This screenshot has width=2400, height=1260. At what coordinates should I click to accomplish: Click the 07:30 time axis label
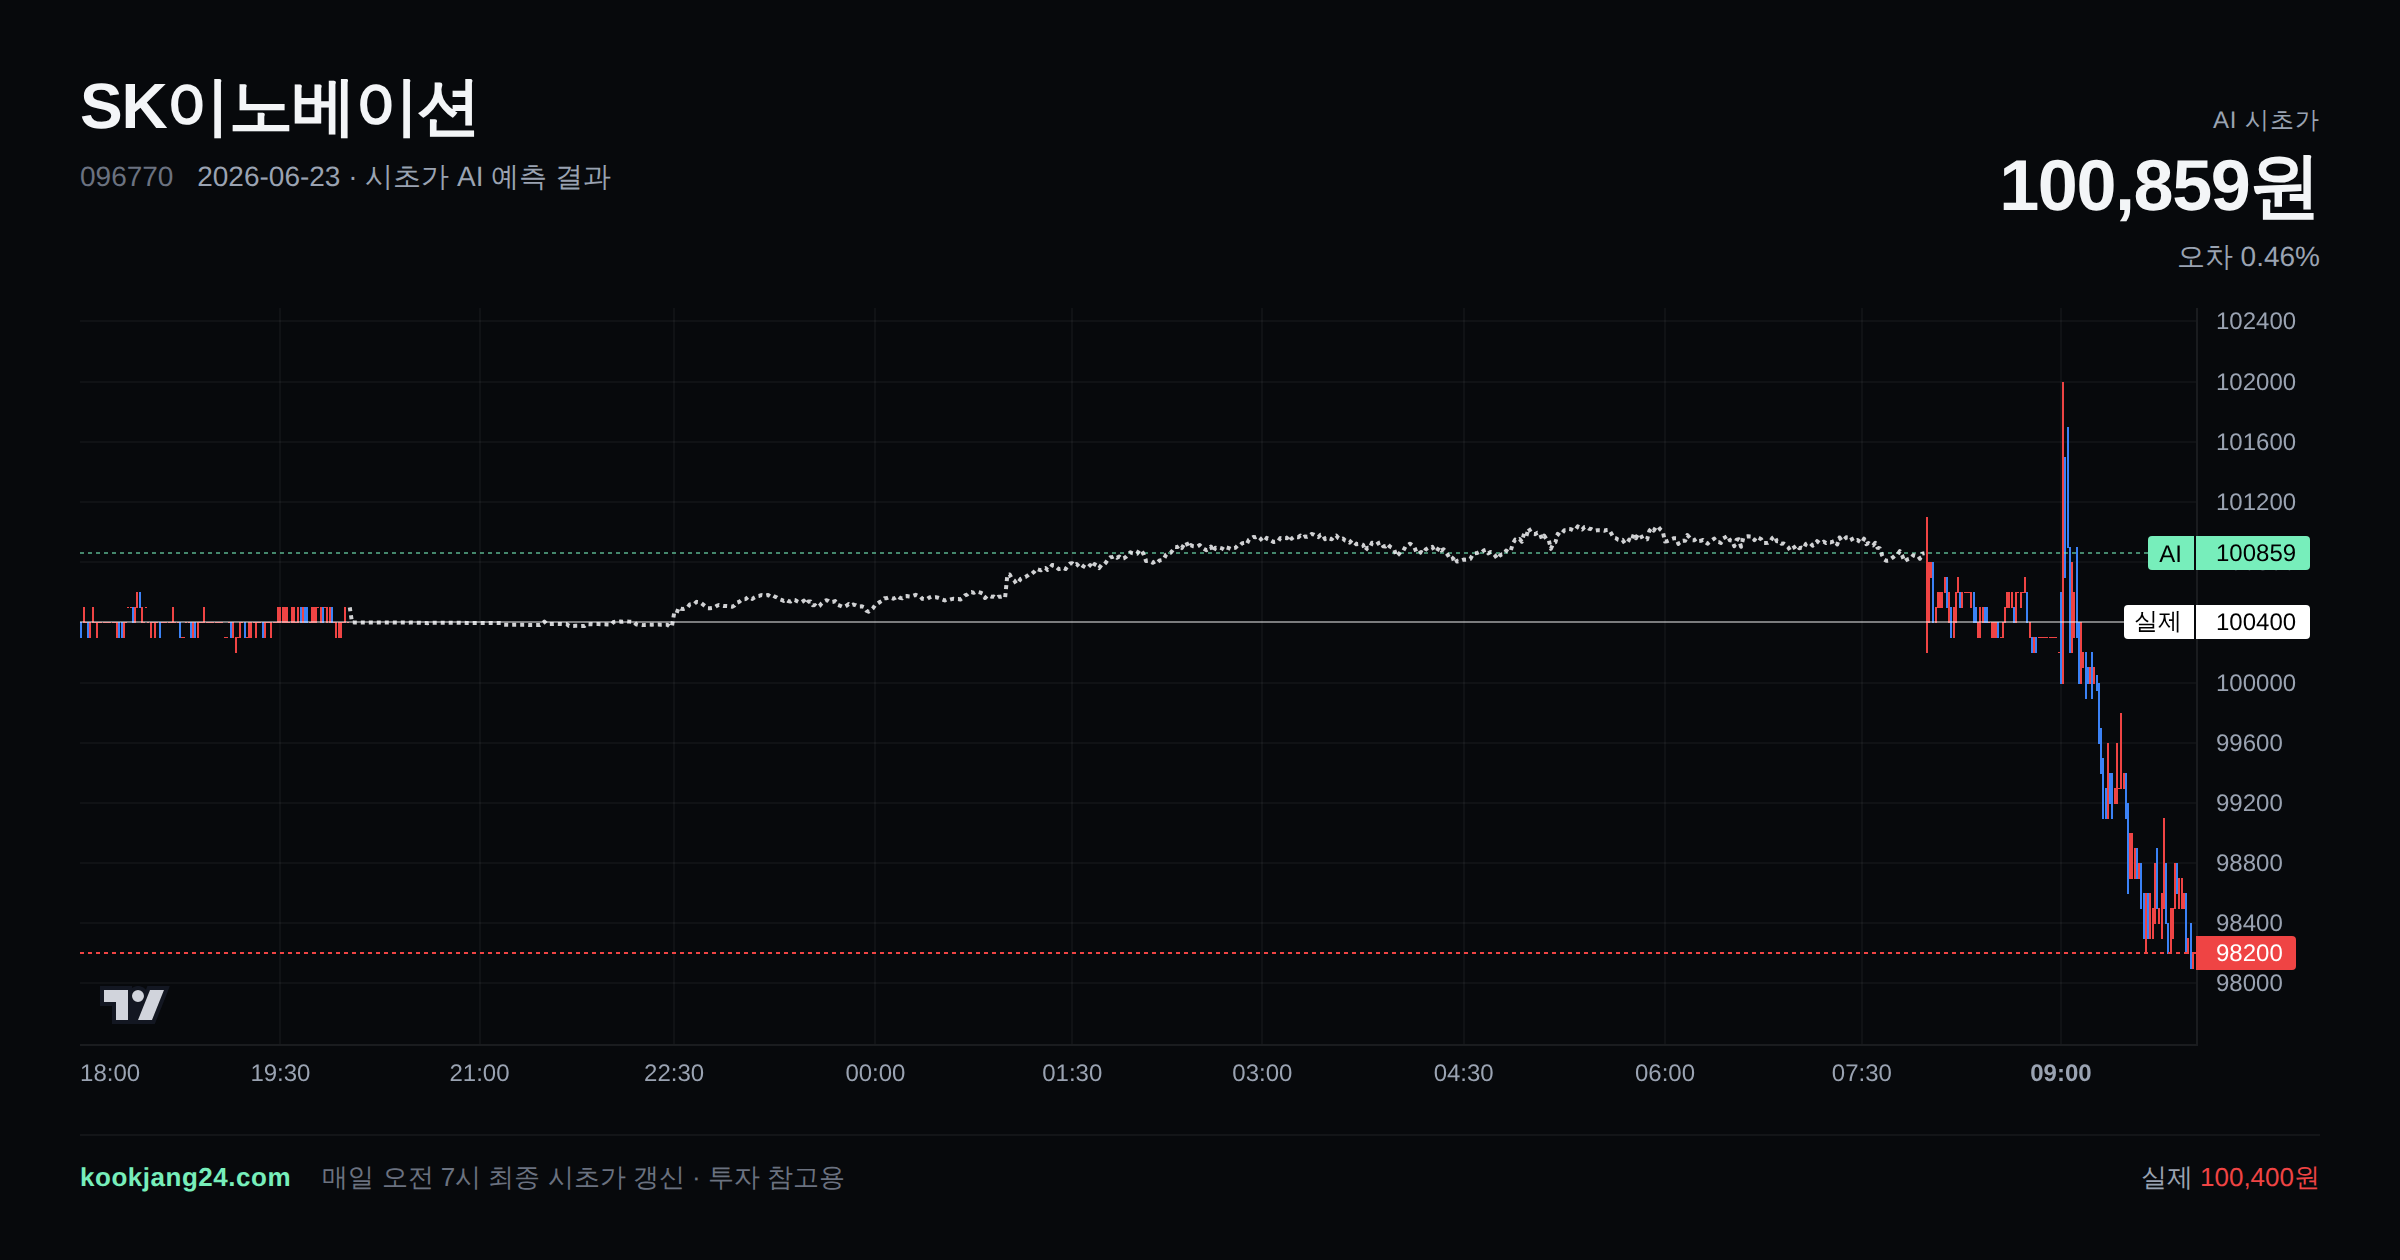pos(1862,1073)
